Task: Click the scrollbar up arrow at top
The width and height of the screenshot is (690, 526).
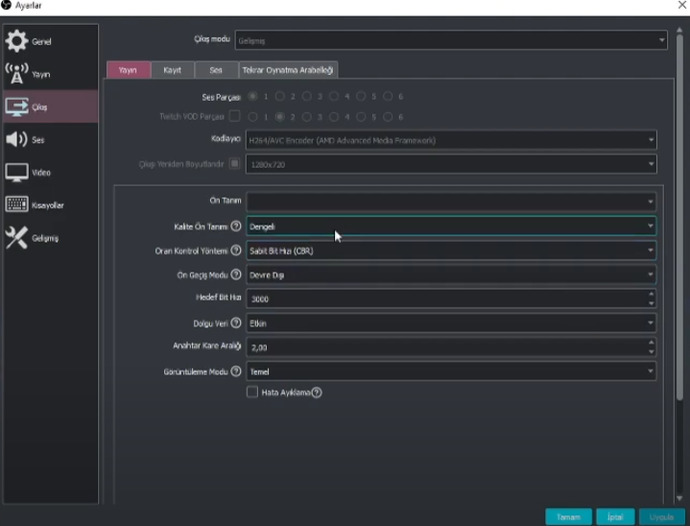Action: click(679, 30)
